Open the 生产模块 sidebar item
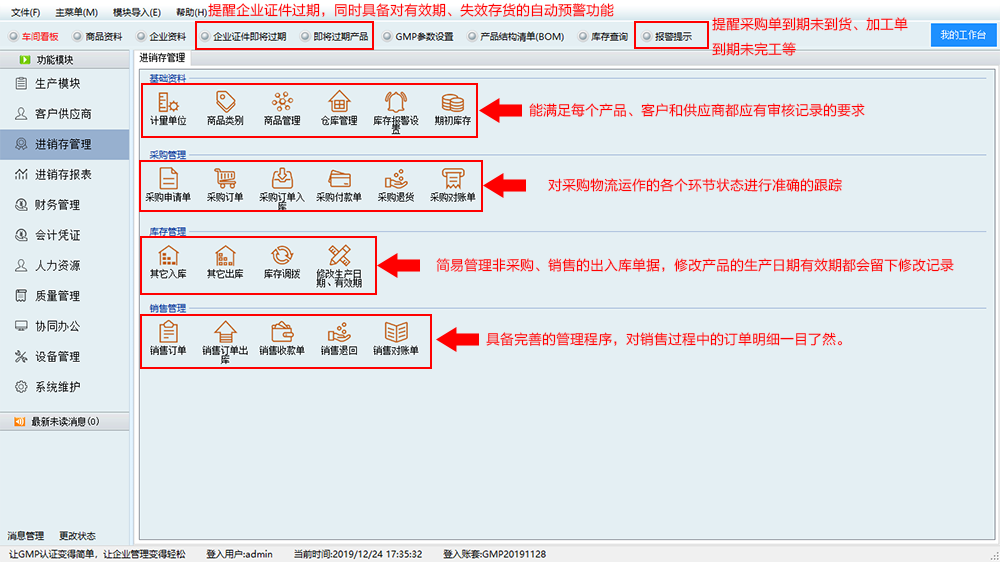Image resolution: width=1000 pixels, height=562 pixels. click(x=64, y=84)
